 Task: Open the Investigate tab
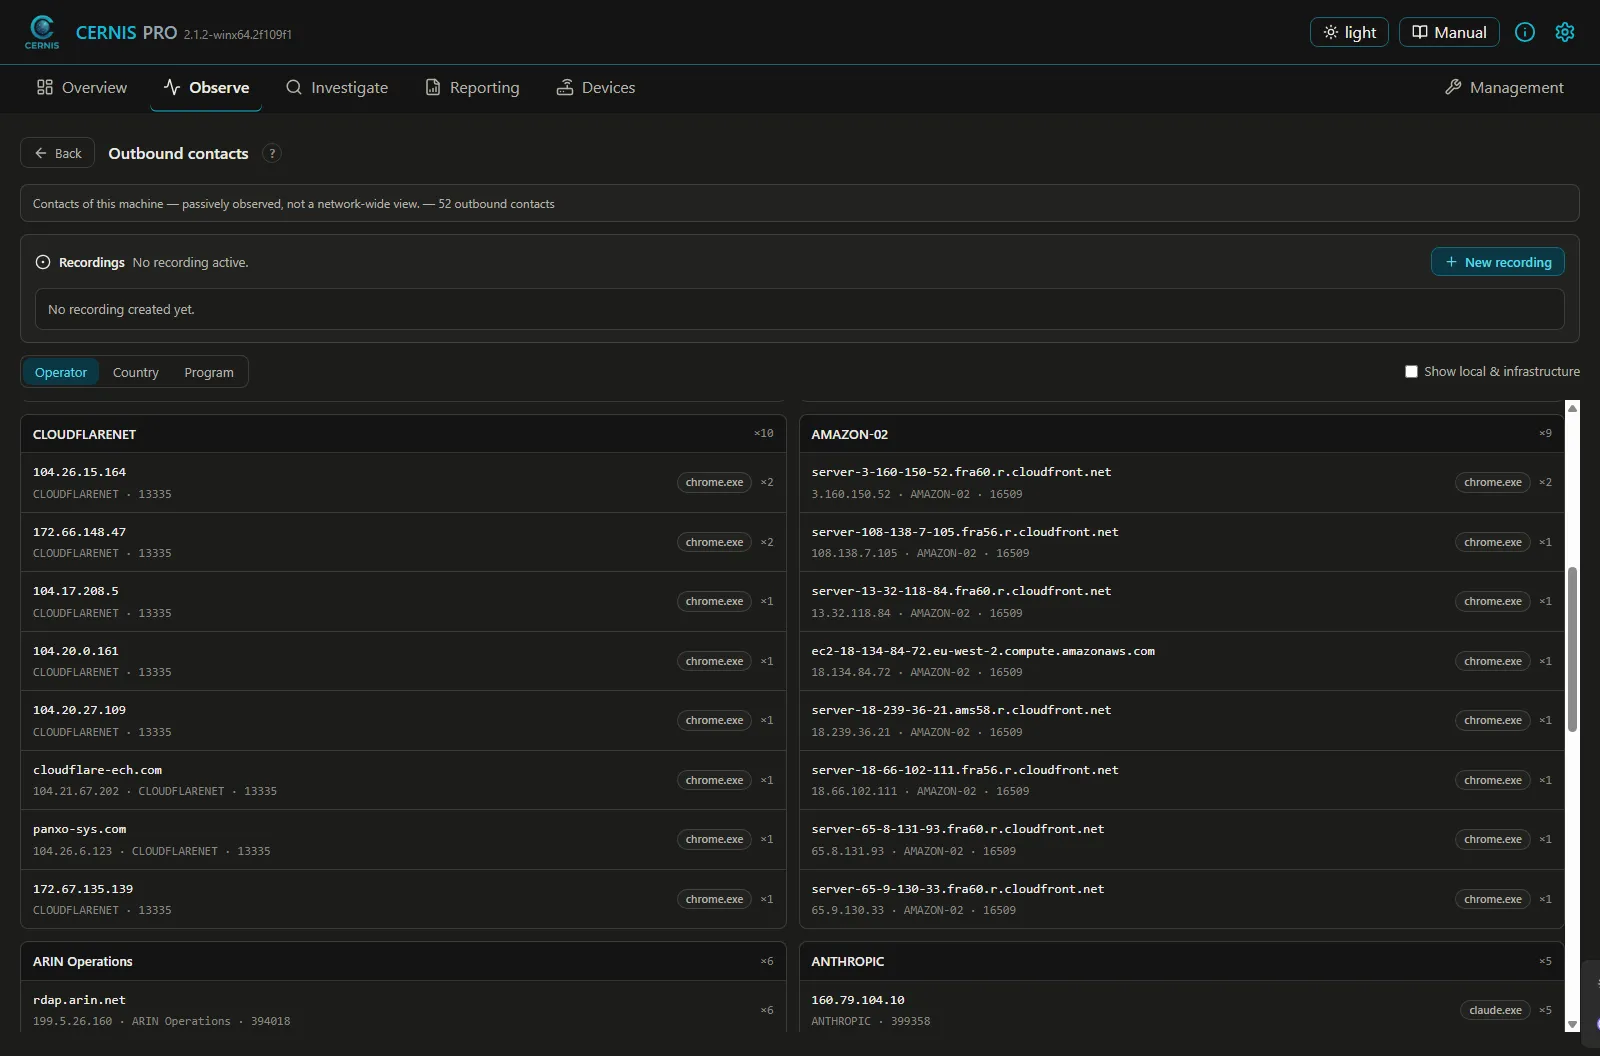337,88
